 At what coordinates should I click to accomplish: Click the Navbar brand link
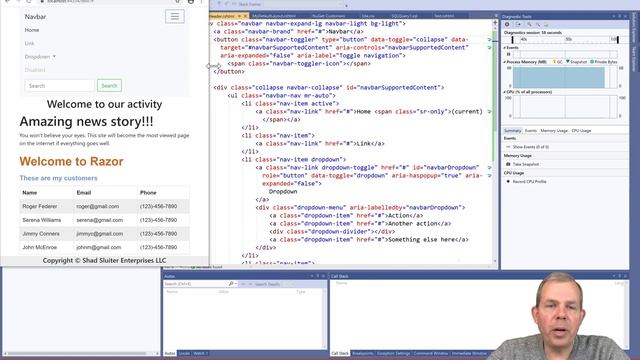[35, 17]
